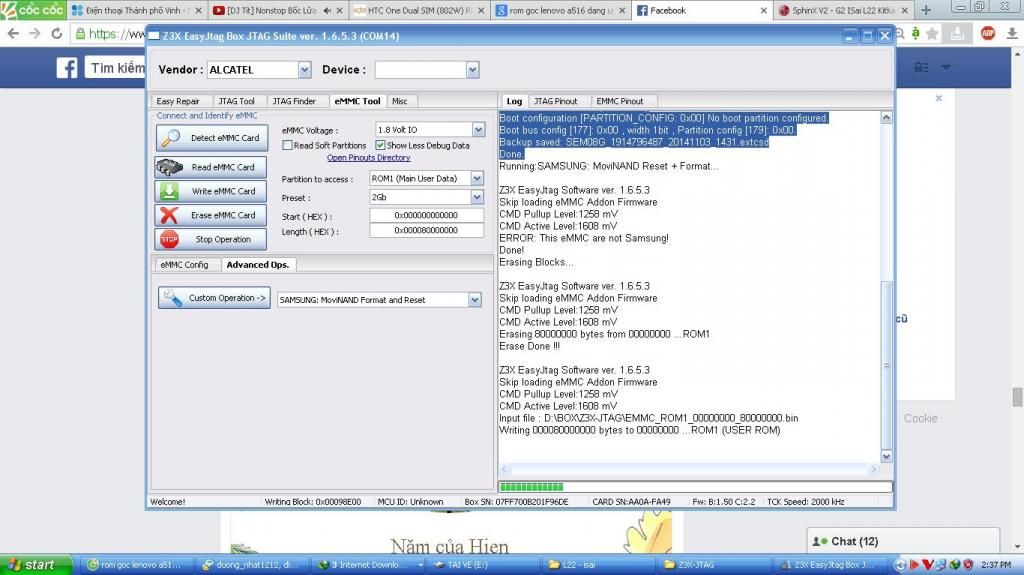Select the eMMC Tool tab

[x=357, y=101]
